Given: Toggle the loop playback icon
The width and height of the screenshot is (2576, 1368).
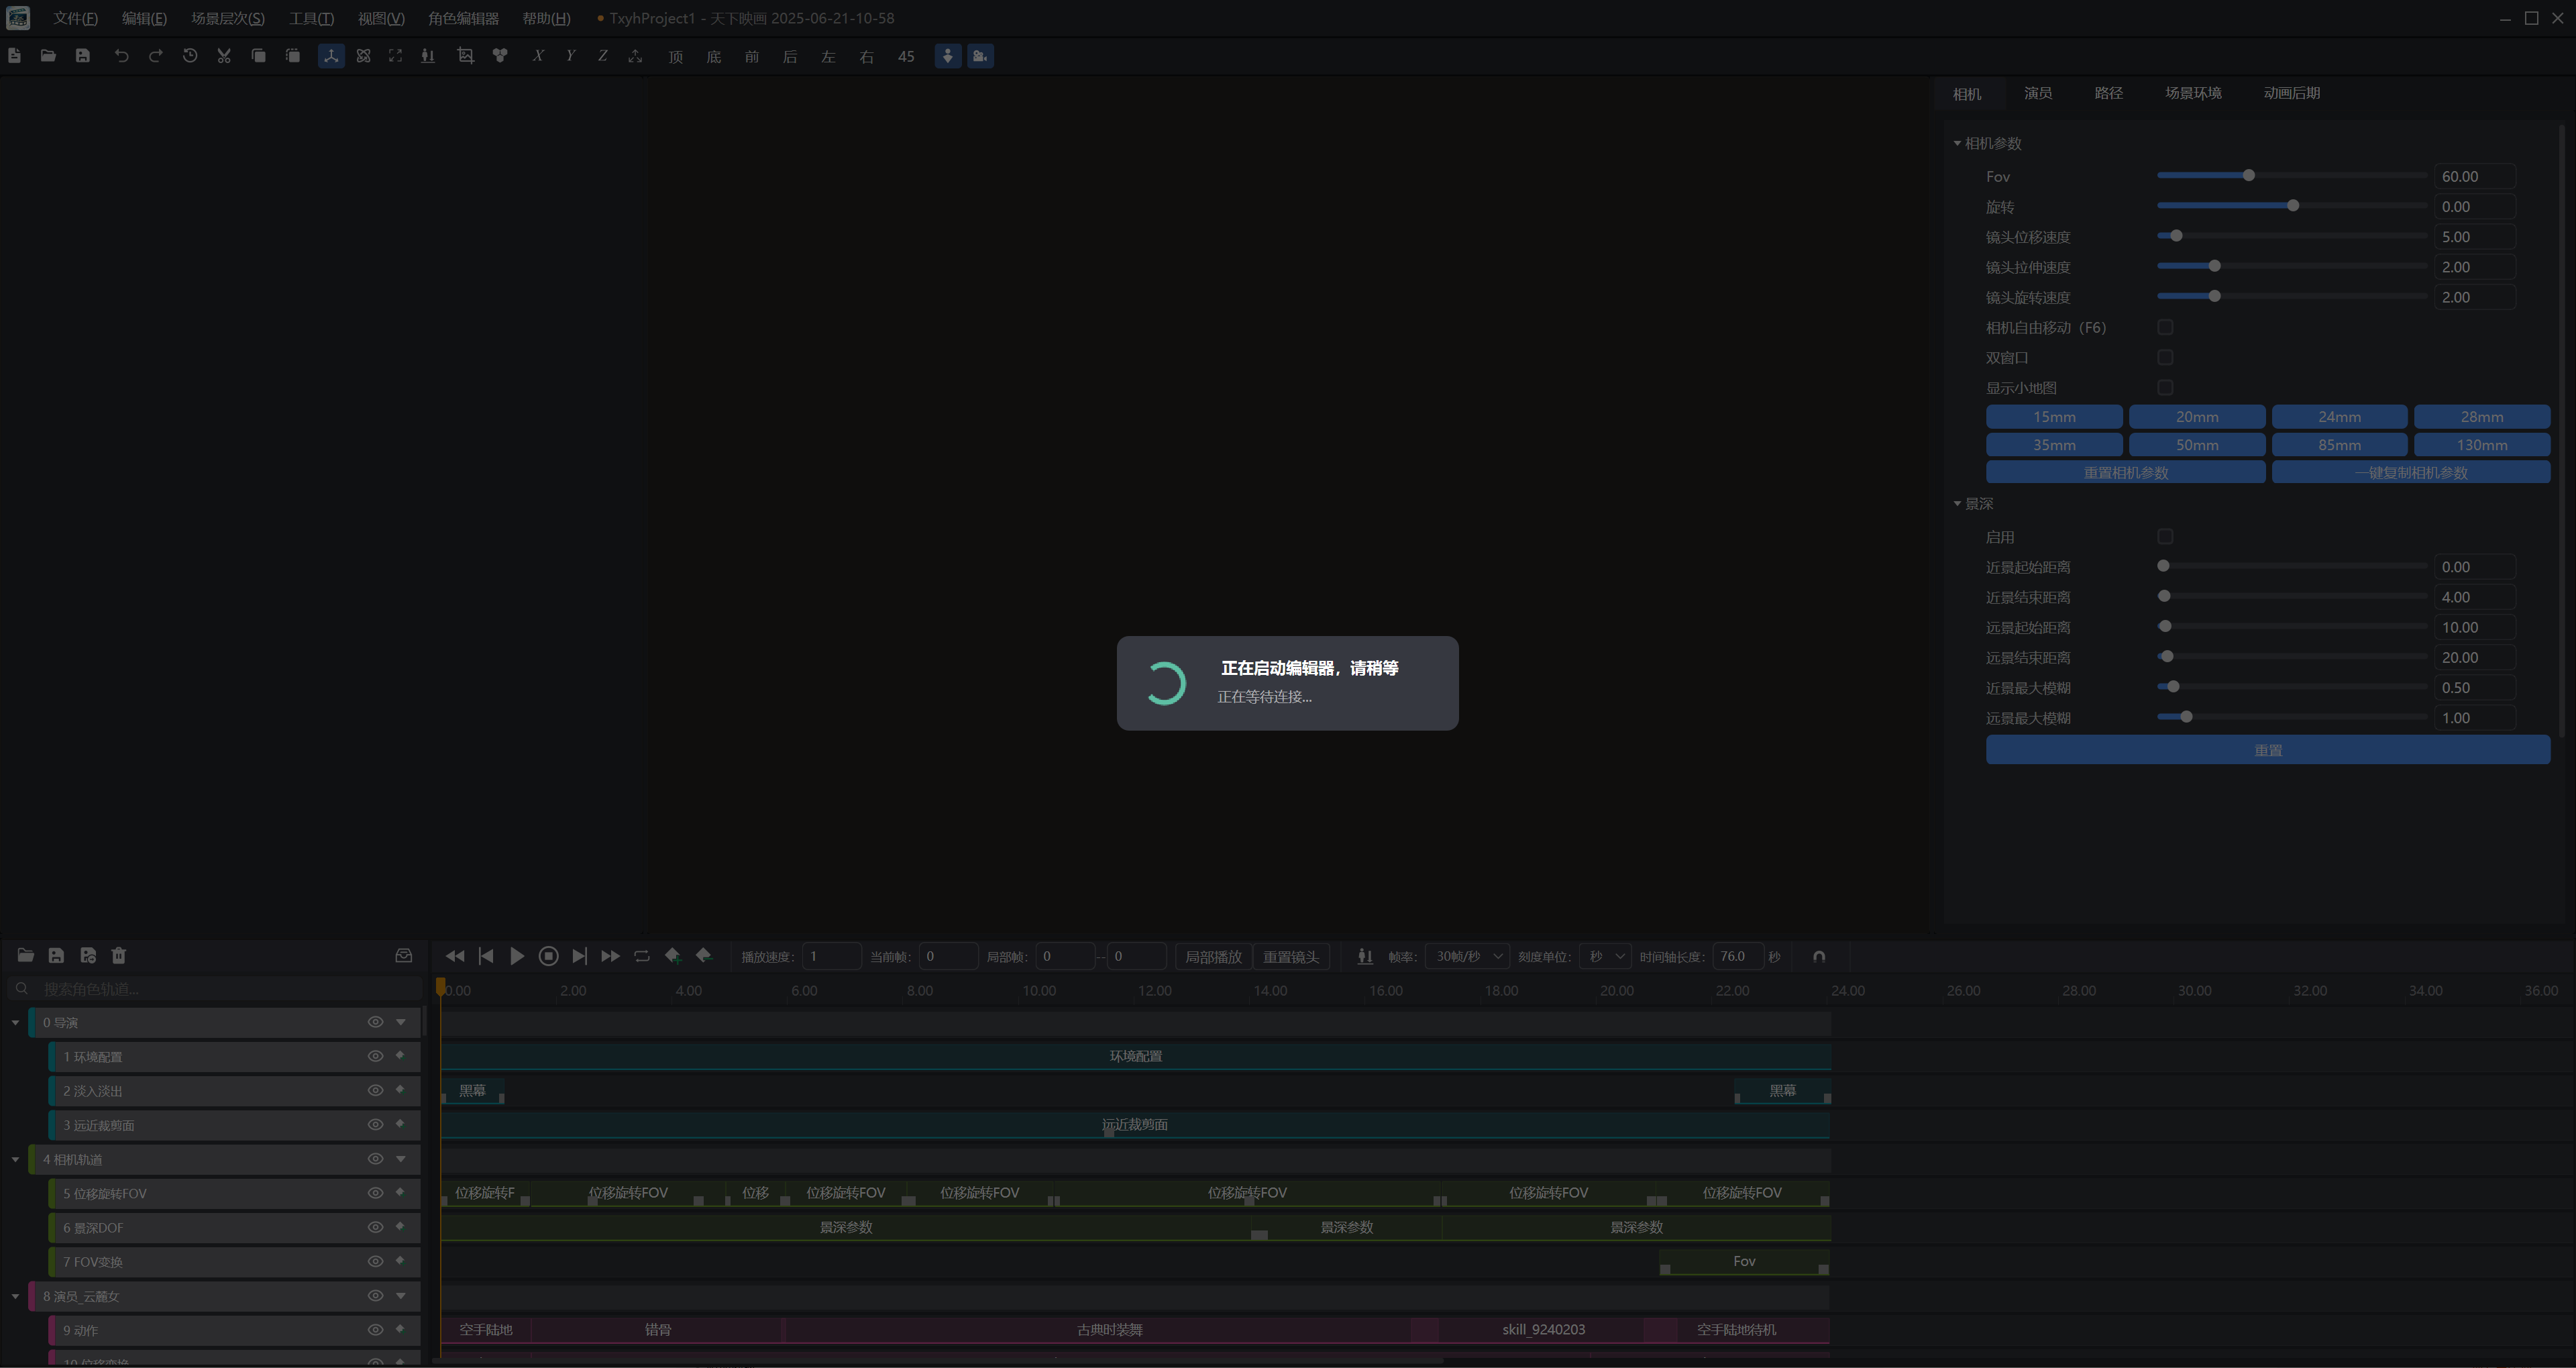Looking at the screenshot, I should click(x=642, y=956).
